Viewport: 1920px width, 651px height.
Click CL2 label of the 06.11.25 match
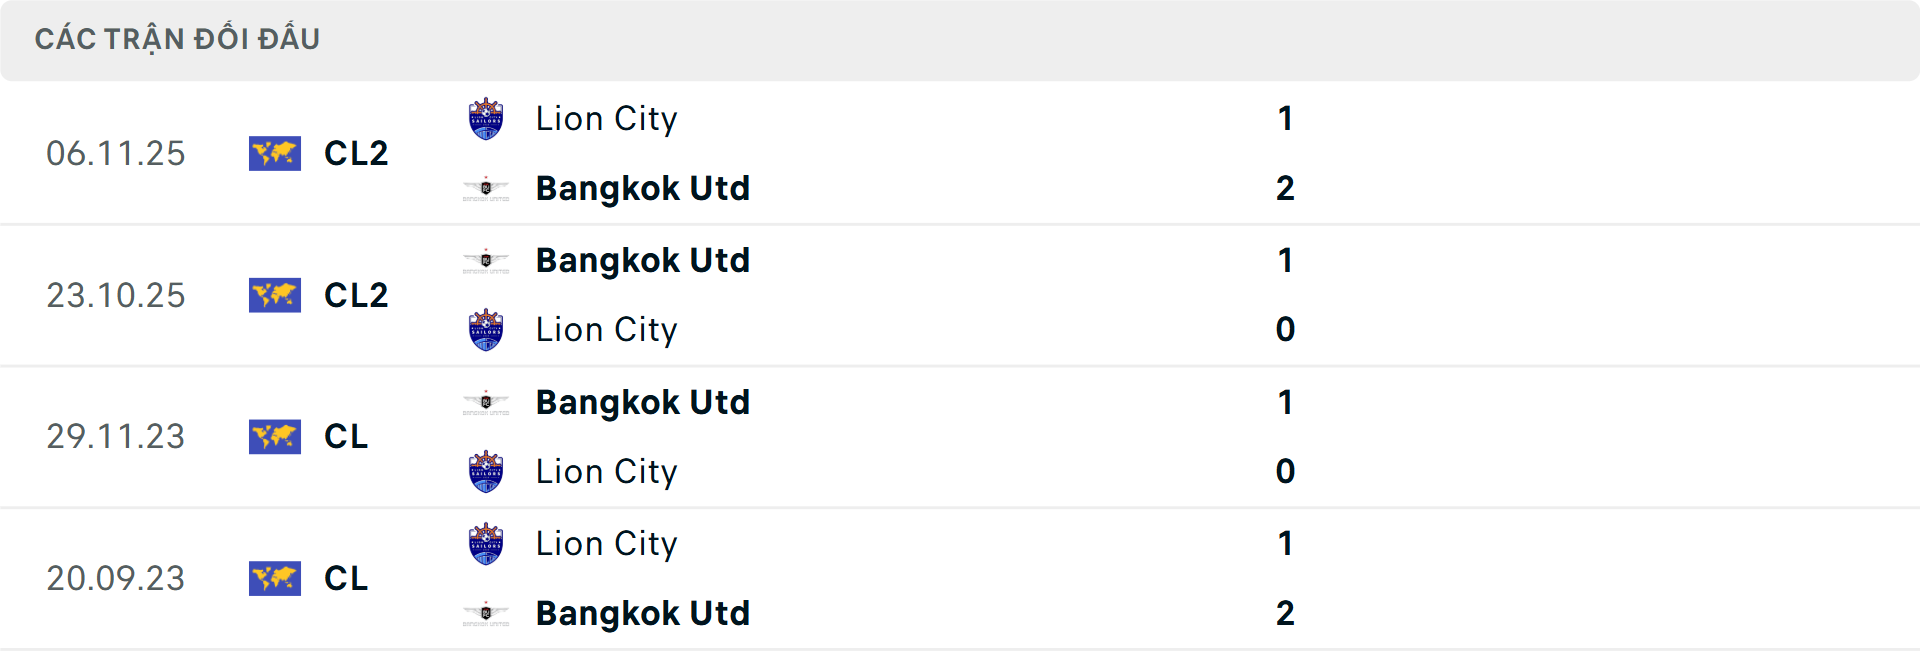(356, 154)
